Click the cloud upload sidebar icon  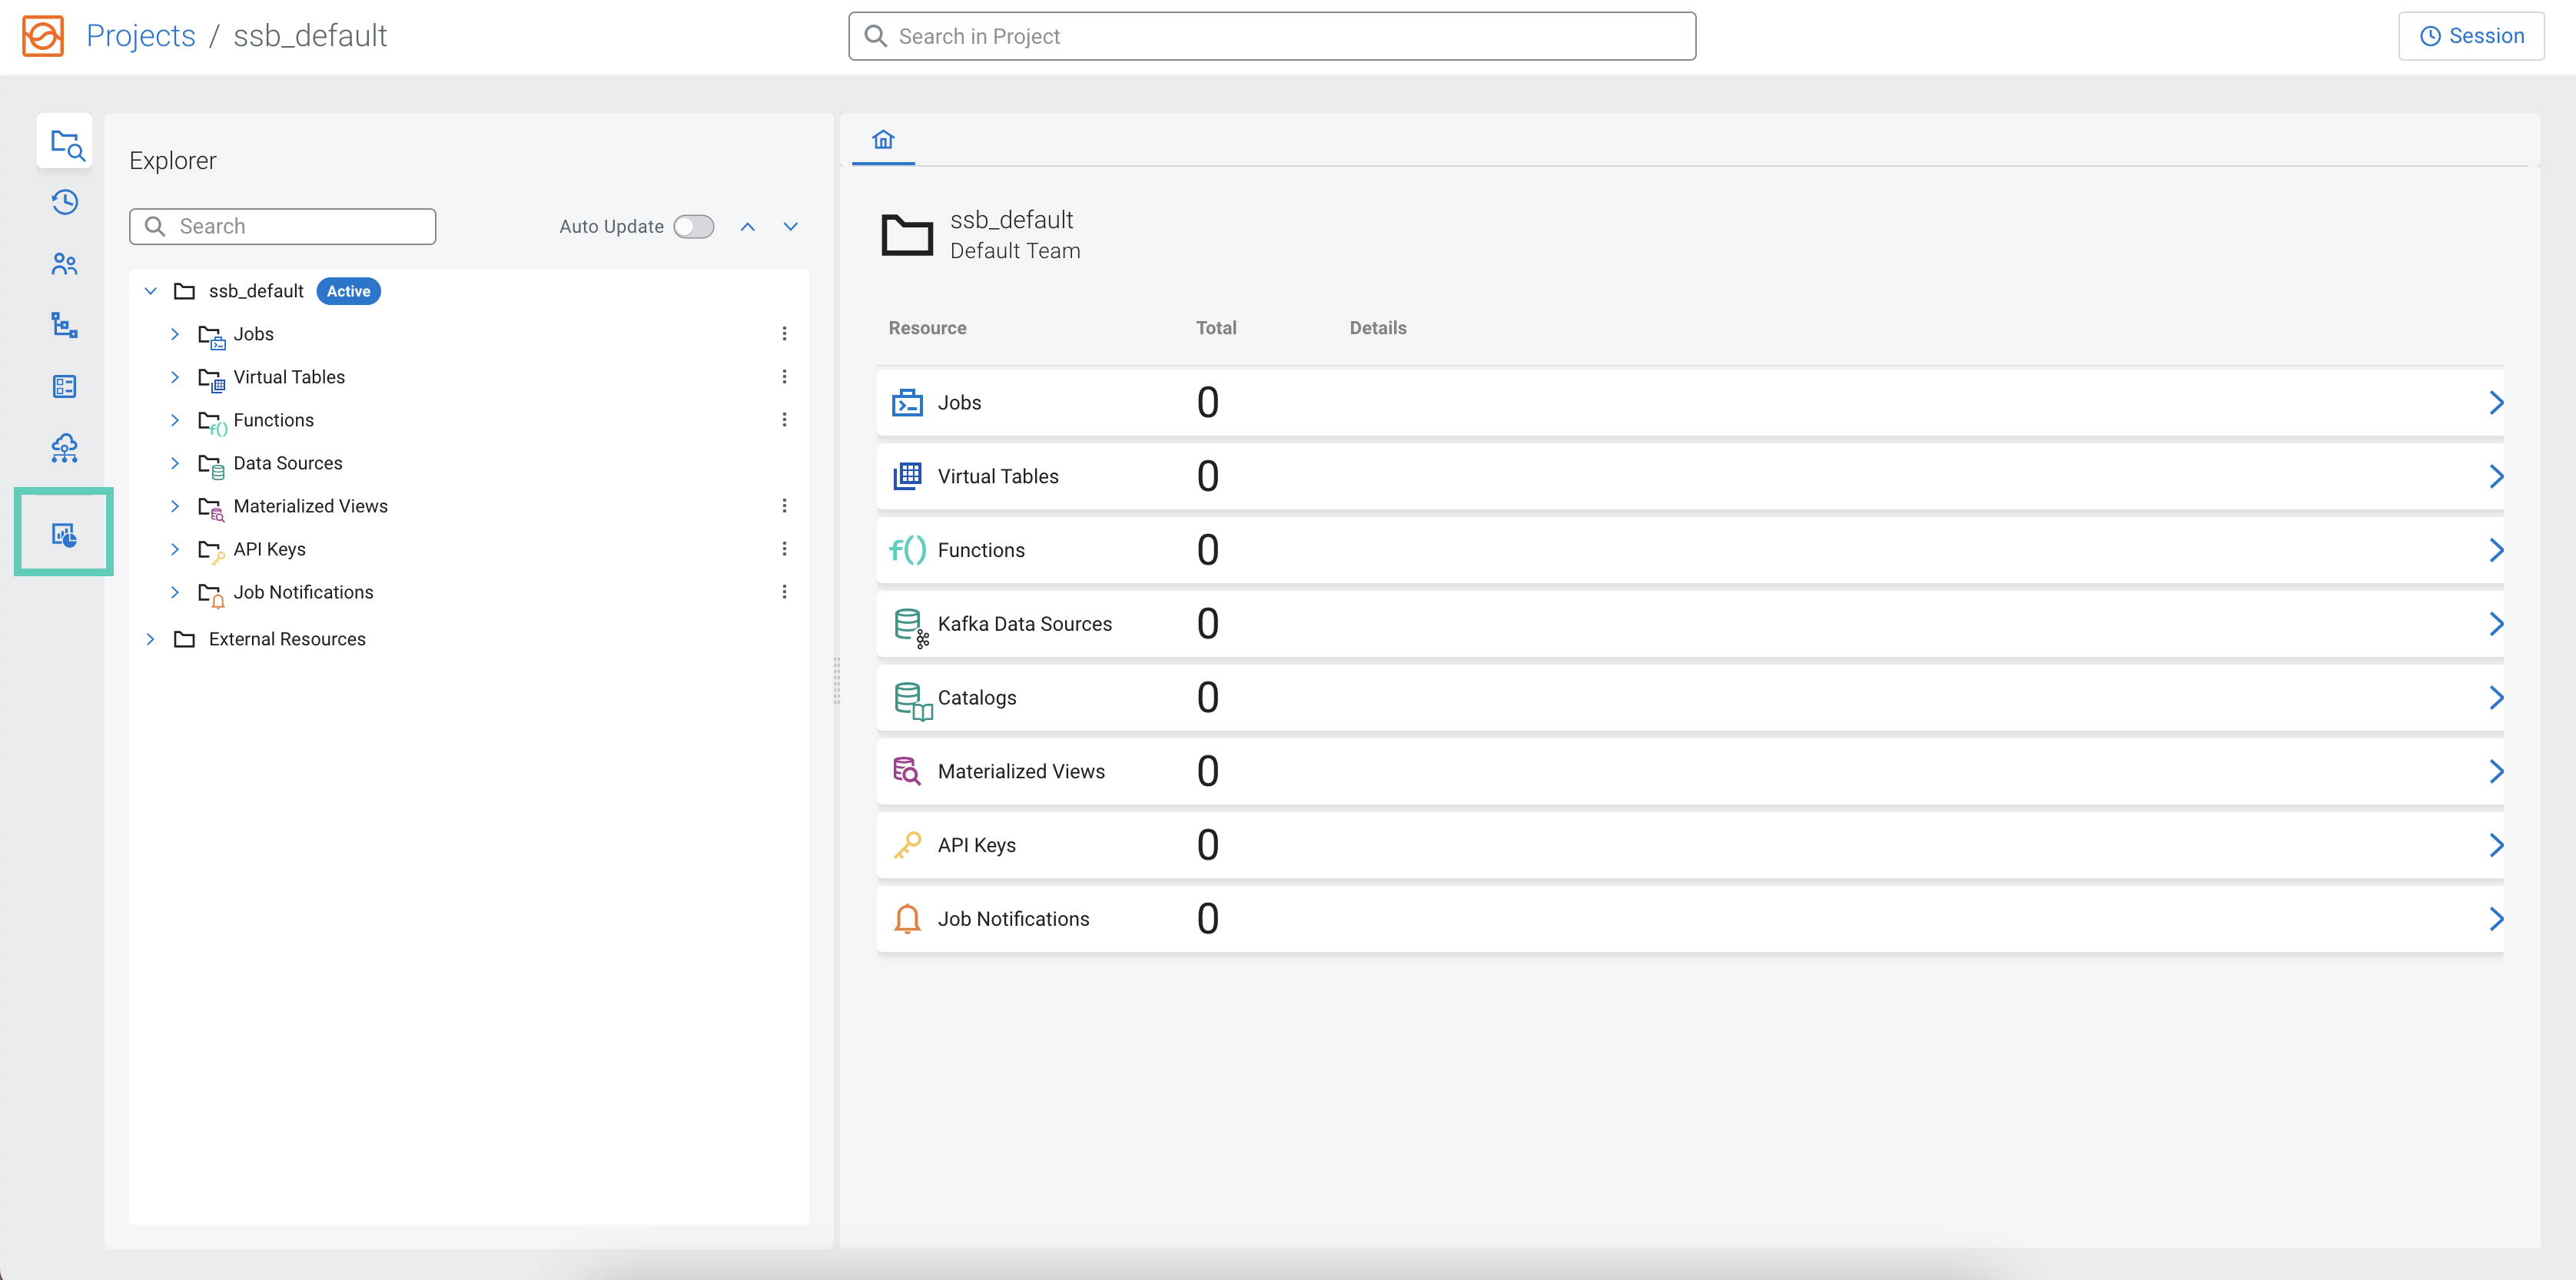click(x=65, y=448)
